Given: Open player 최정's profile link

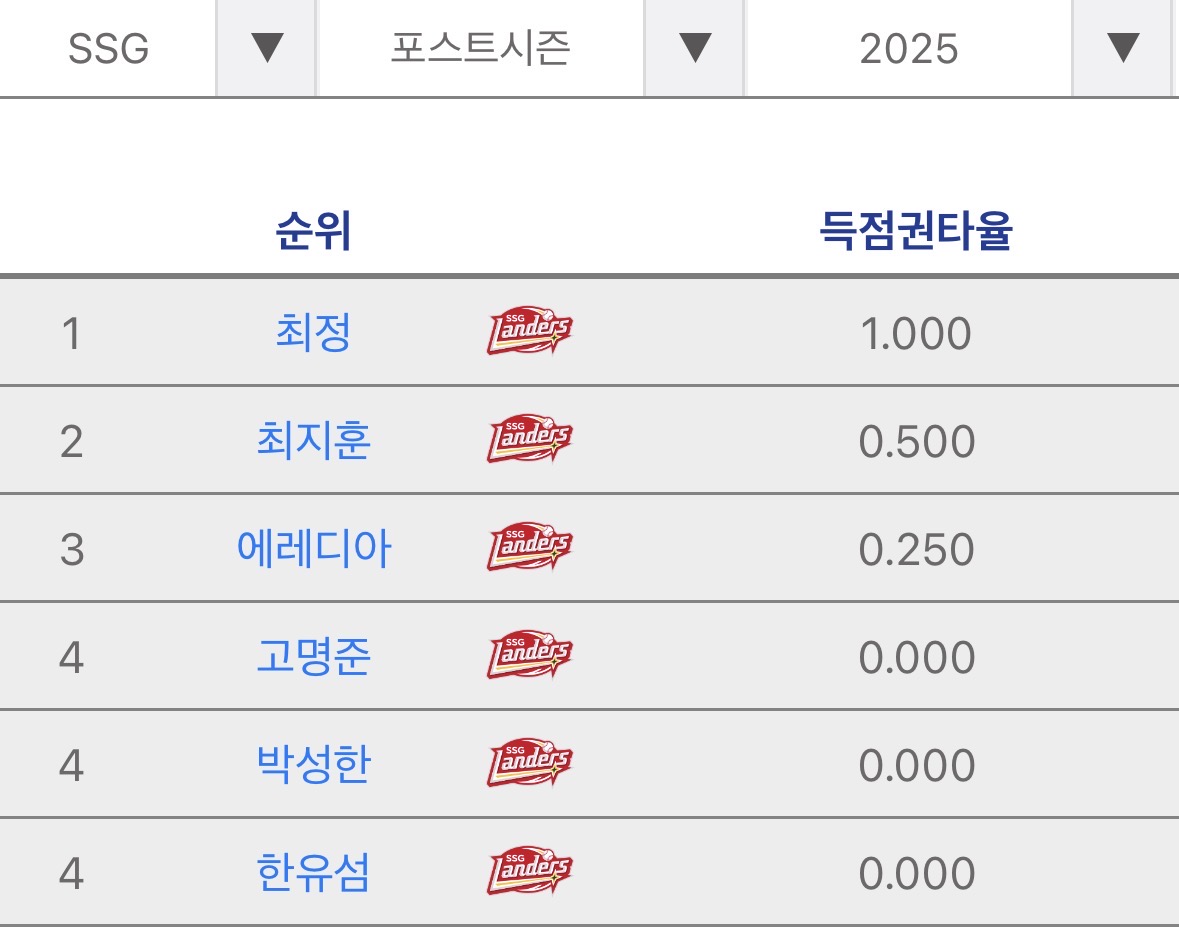Looking at the screenshot, I should pyautogui.click(x=313, y=333).
